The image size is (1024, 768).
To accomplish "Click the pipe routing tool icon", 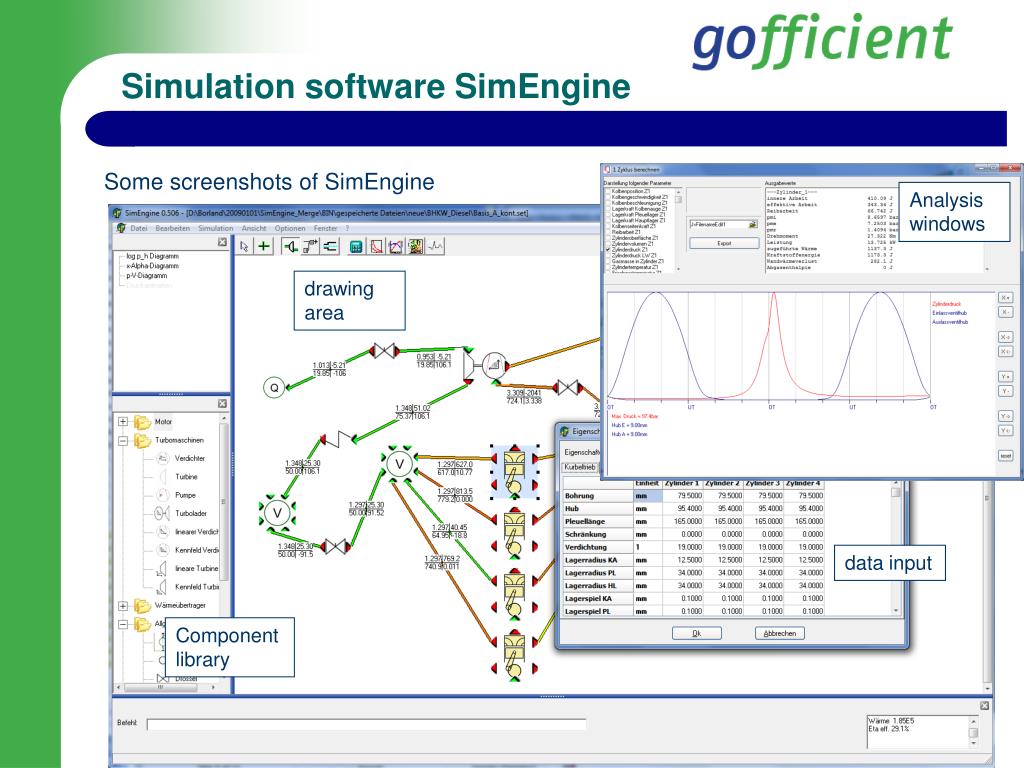I will pyautogui.click(x=310, y=246).
